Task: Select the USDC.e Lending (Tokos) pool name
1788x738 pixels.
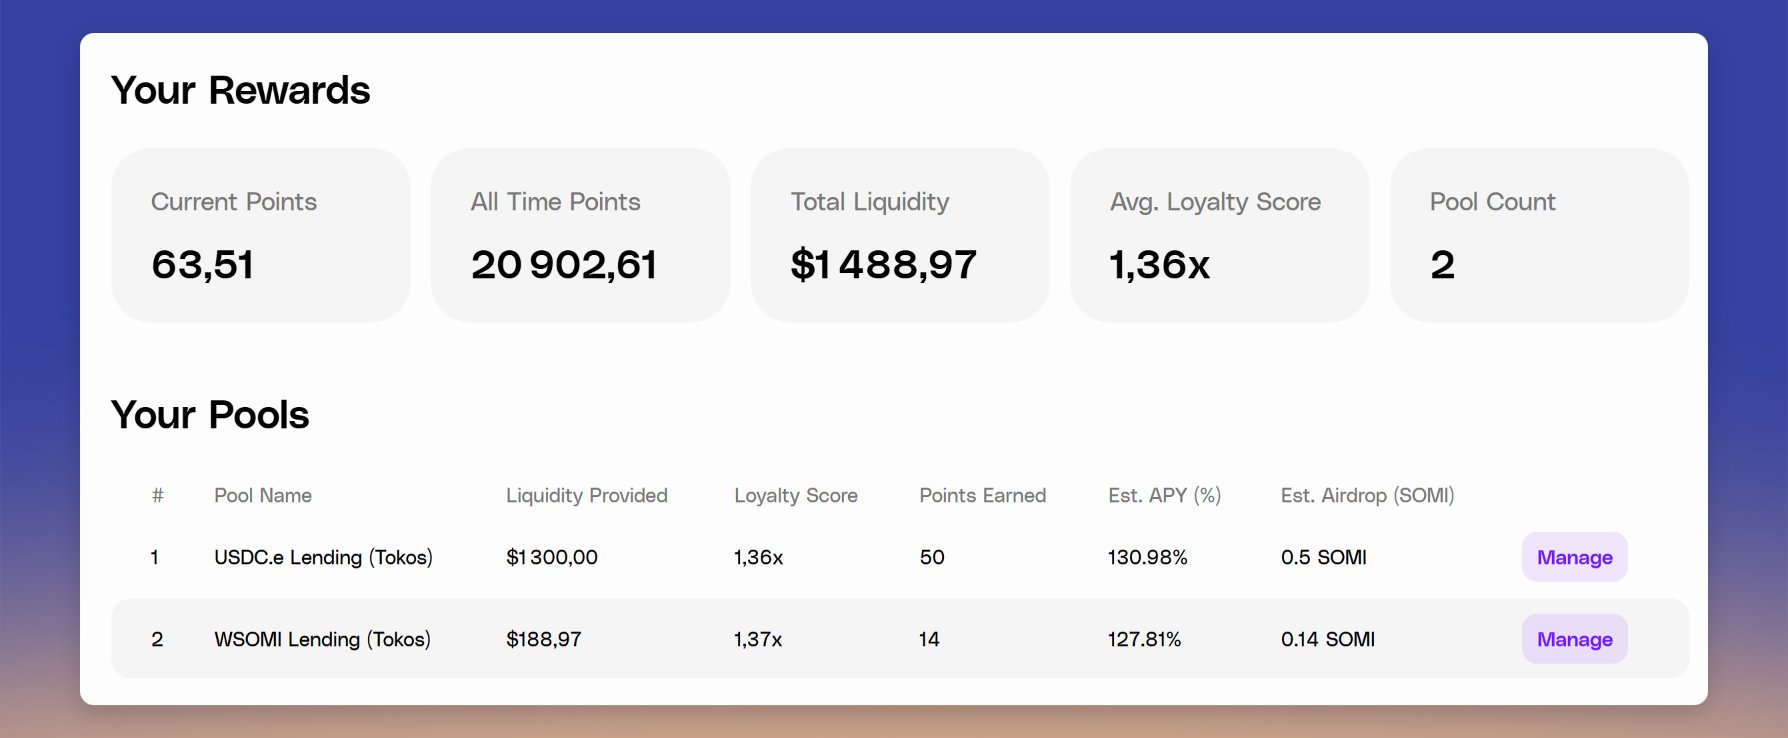Action: click(323, 557)
